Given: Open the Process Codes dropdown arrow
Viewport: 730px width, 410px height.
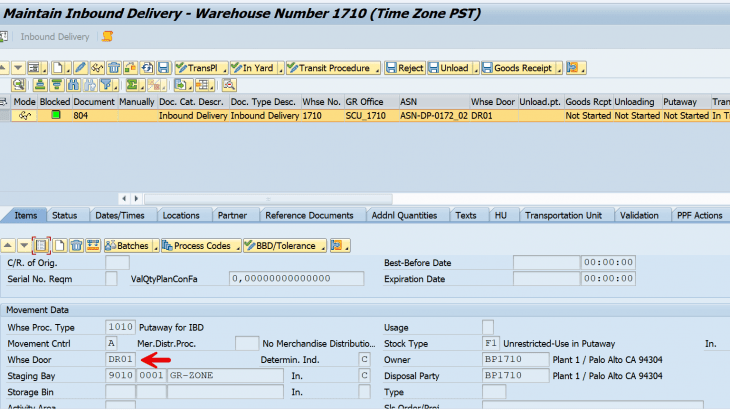Looking at the screenshot, I should tap(238, 247).
